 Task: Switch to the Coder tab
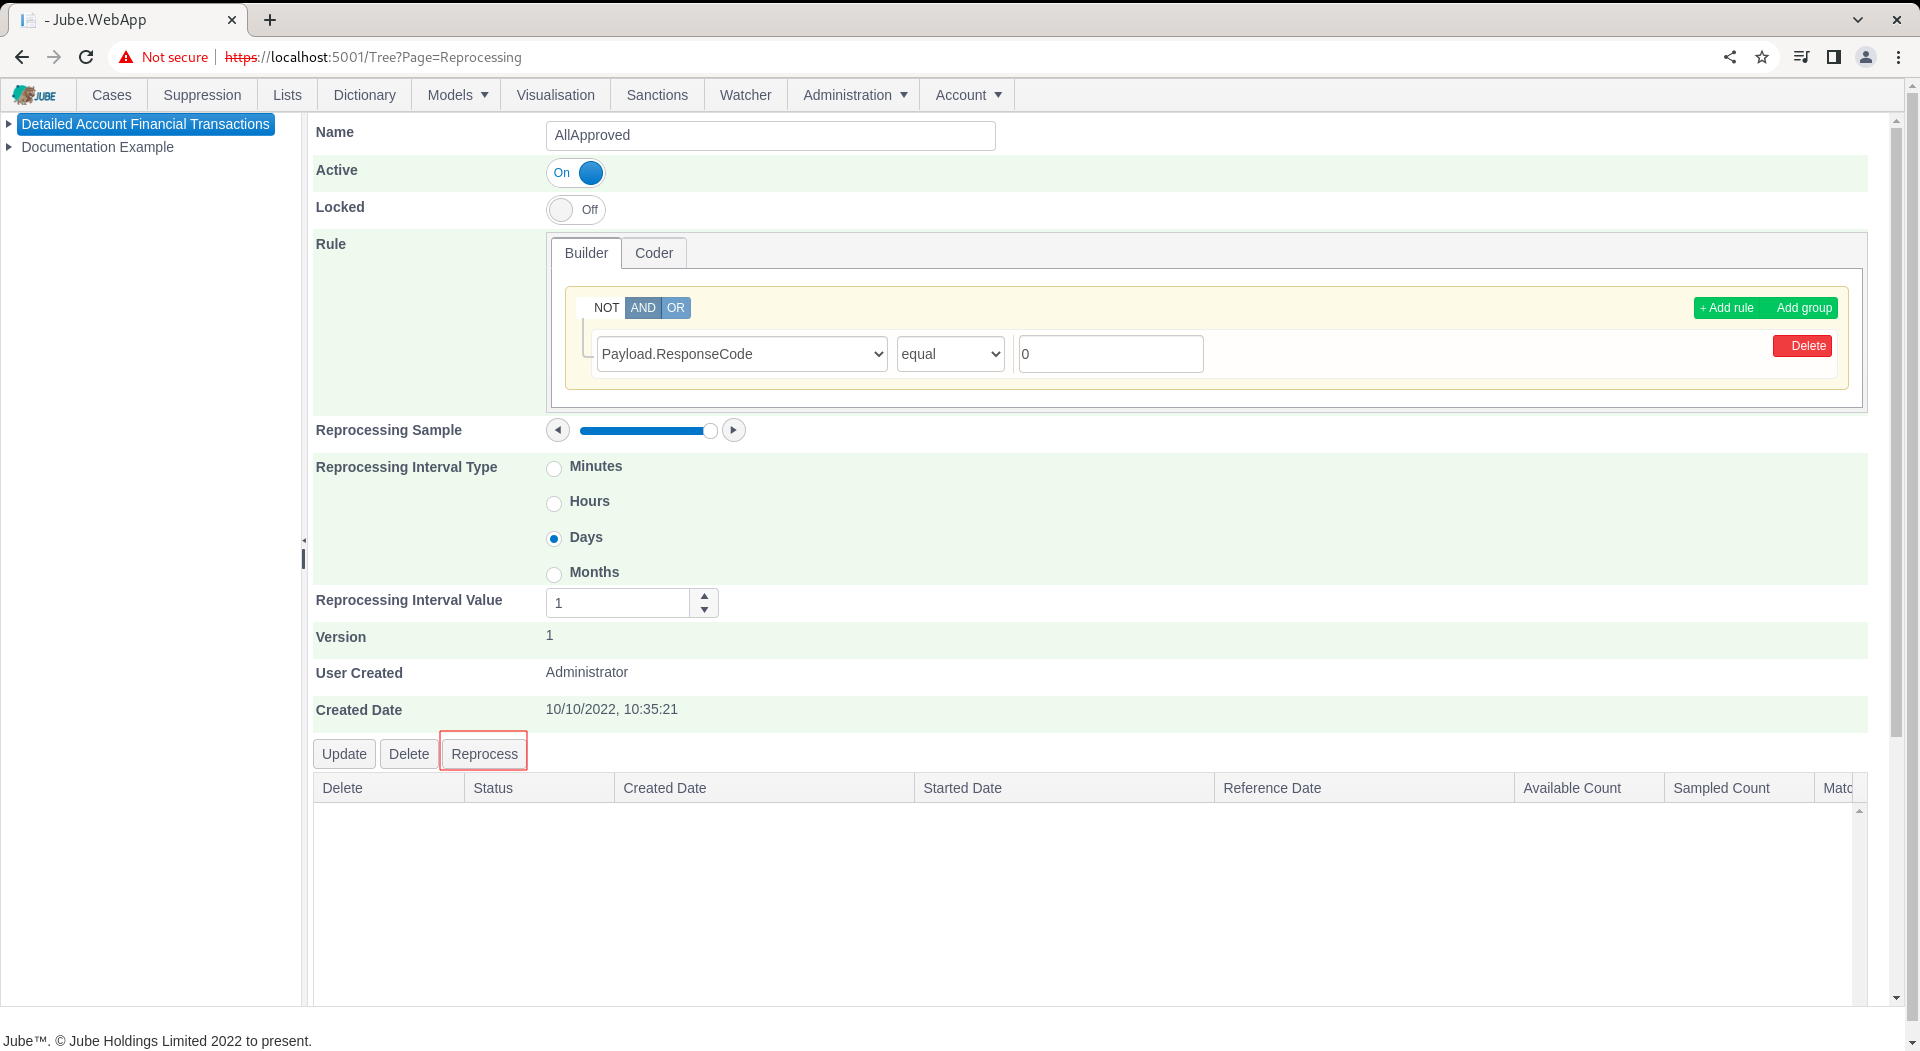point(654,253)
